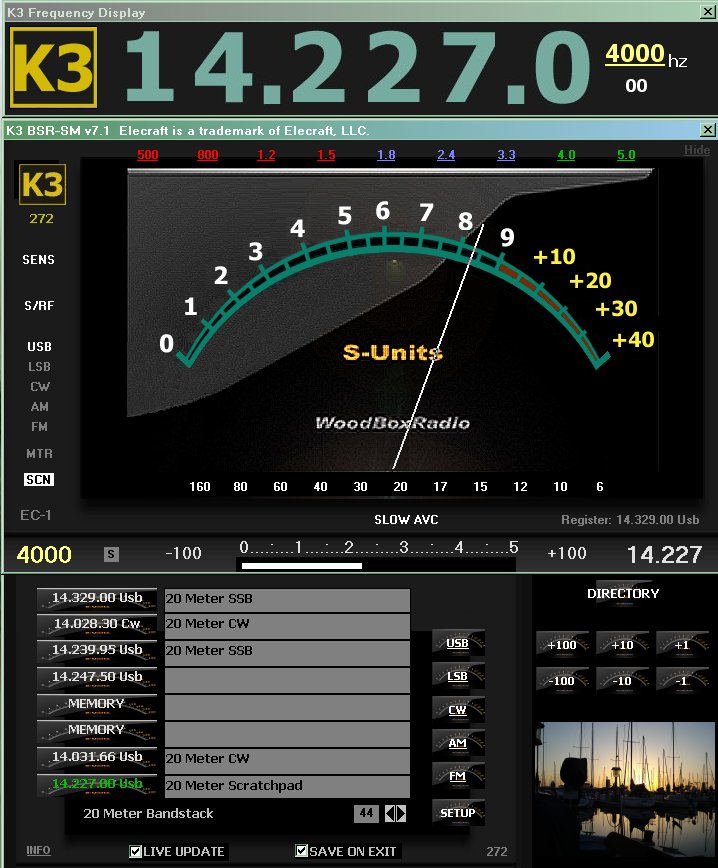Click the small K3 logo above 272
718x868 pixels.
[x=43, y=184]
